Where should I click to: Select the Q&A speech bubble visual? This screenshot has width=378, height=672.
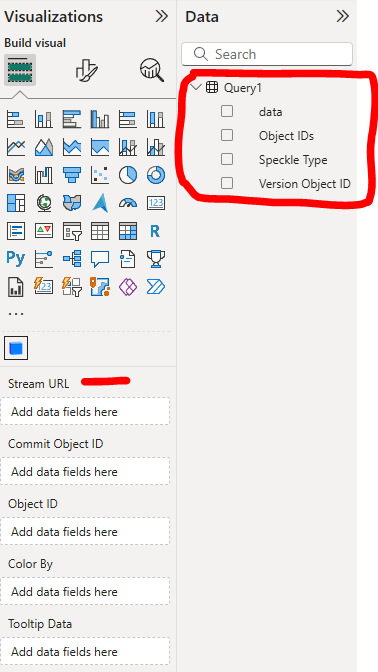point(100,259)
